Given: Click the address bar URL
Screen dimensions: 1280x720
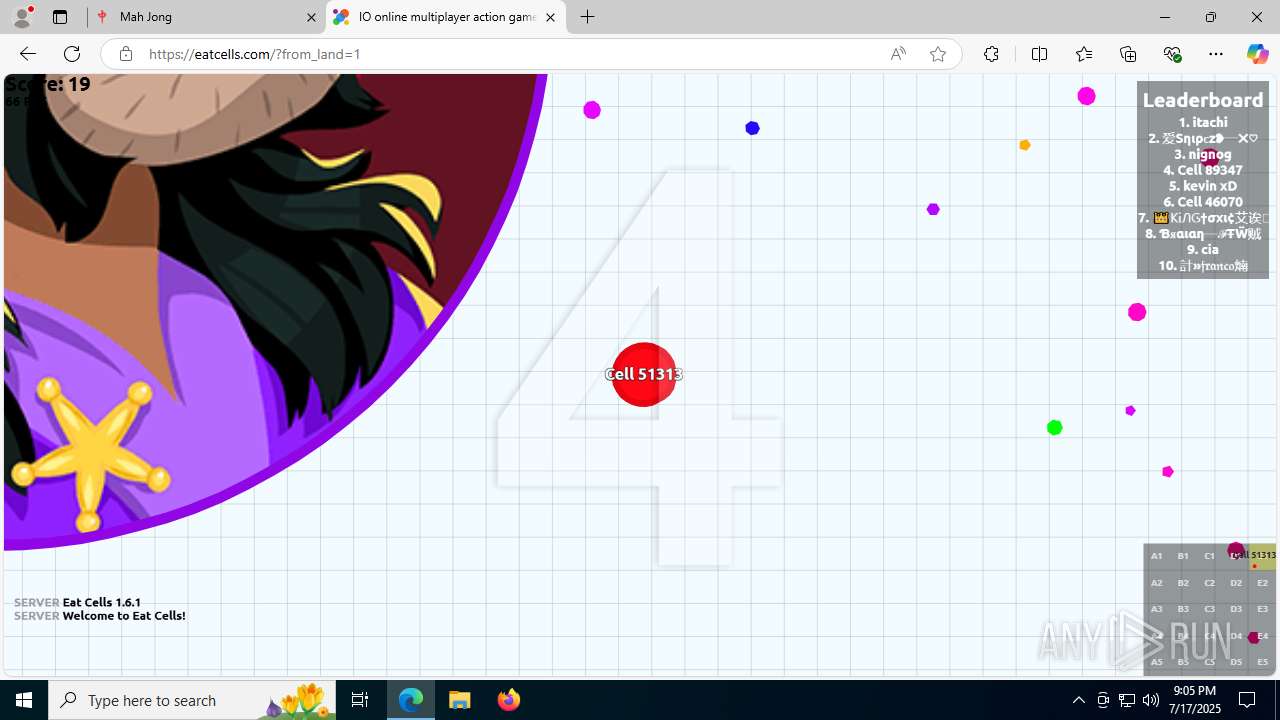Looking at the screenshot, I should click(255, 54).
